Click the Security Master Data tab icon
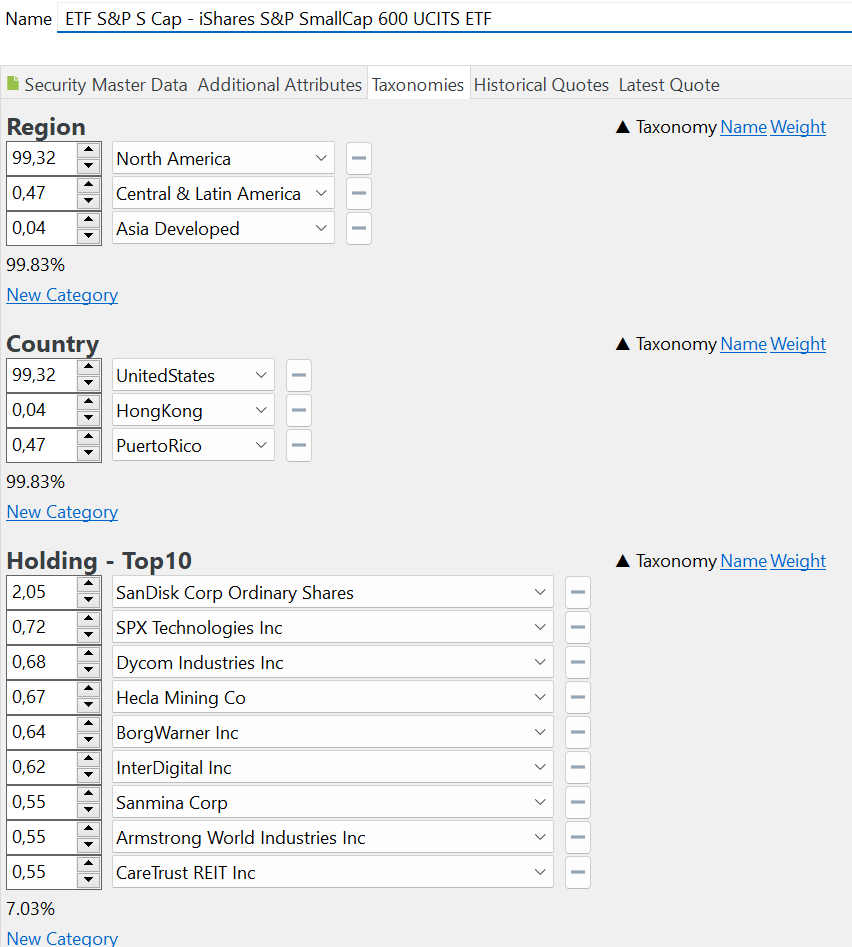Viewport: 852px width, 947px height. coord(13,84)
